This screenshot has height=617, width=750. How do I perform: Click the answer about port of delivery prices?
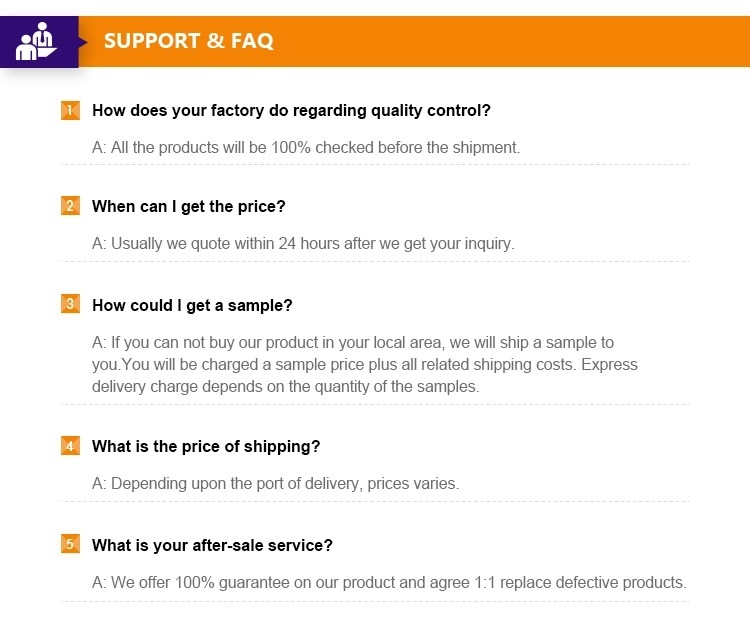pos(275,484)
